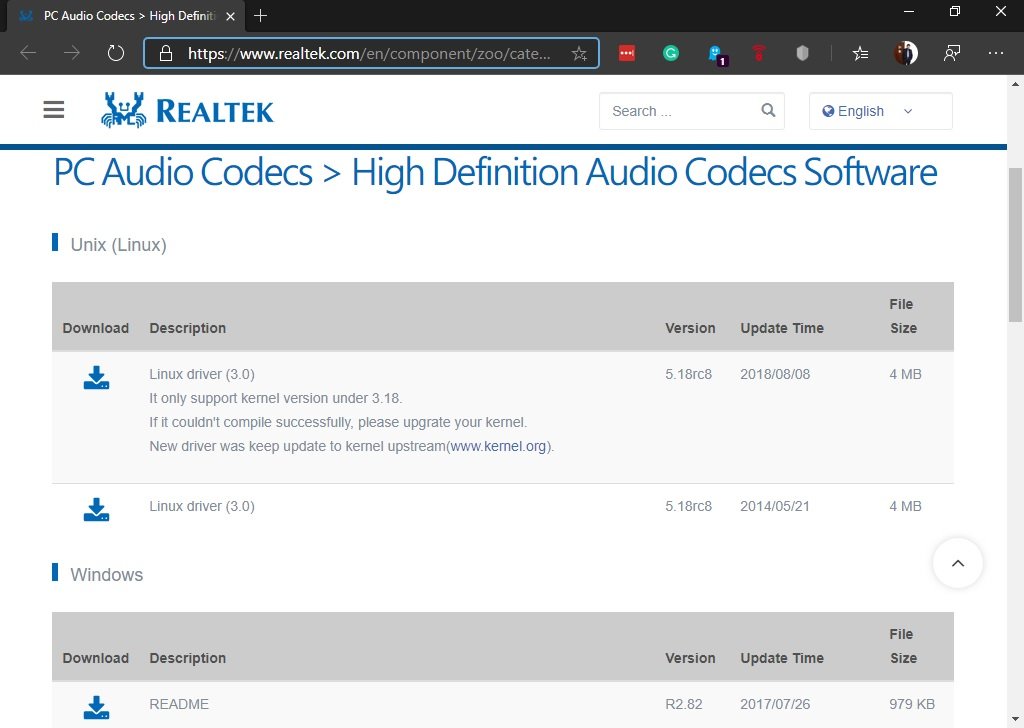Download the README R2.82 file

(97, 707)
